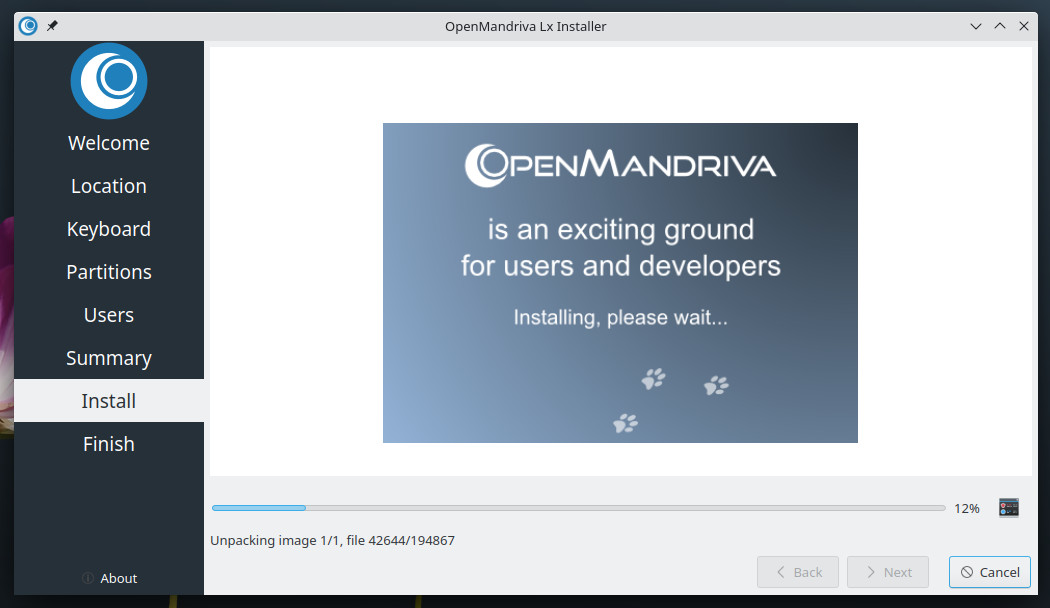Maximize the installer window

[1000, 26]
